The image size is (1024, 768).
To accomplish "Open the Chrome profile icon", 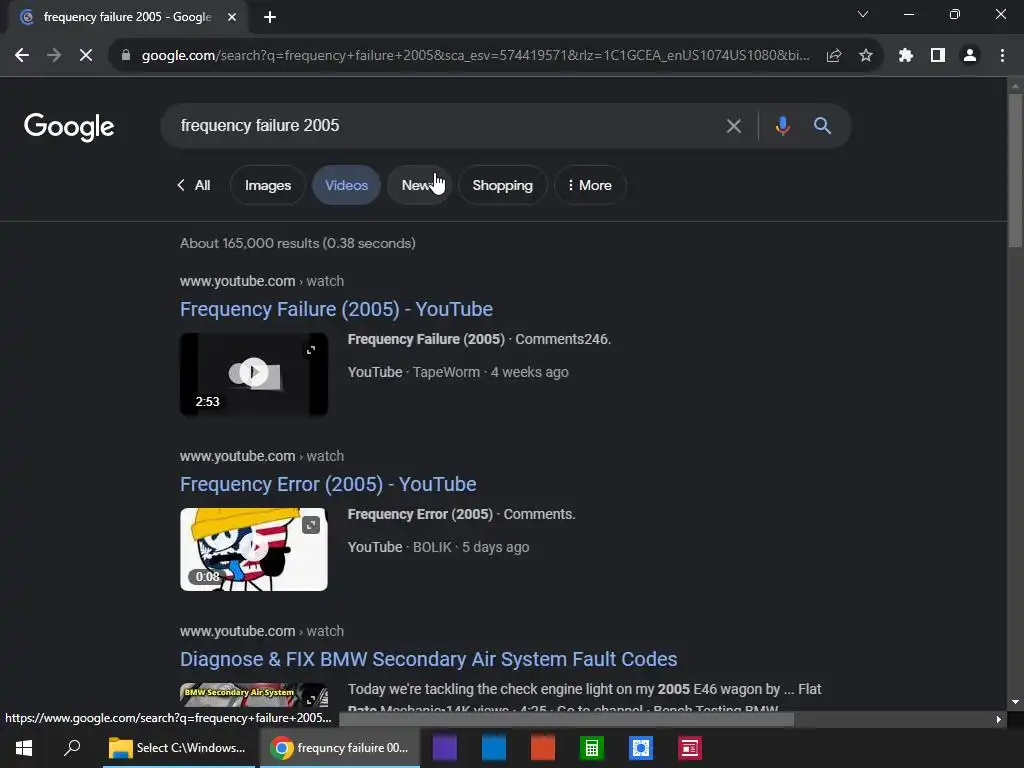I will point(970,56).
